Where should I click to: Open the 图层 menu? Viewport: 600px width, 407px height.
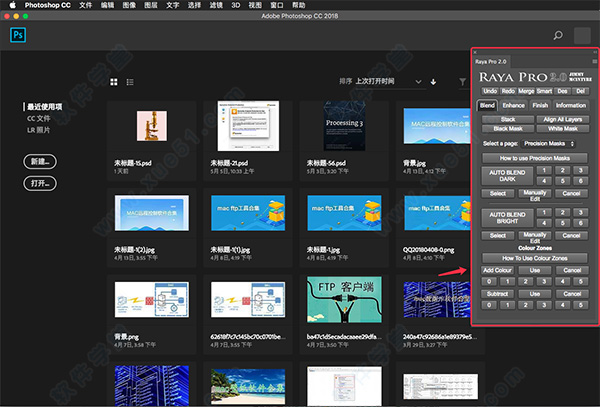coord(151,5)
